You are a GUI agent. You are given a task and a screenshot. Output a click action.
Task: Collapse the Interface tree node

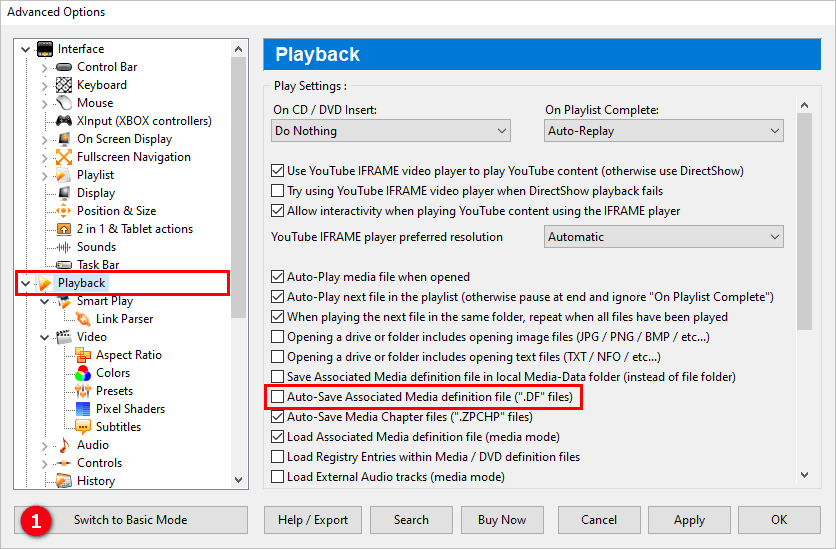(25, 50)
